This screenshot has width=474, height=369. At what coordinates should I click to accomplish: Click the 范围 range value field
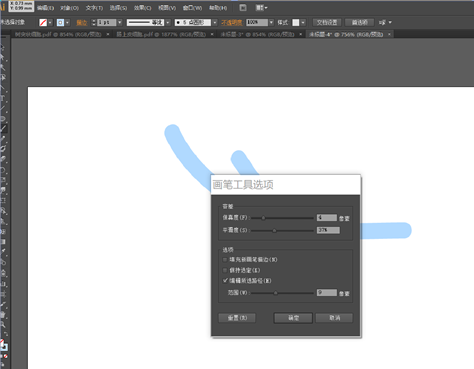[327, 293]
